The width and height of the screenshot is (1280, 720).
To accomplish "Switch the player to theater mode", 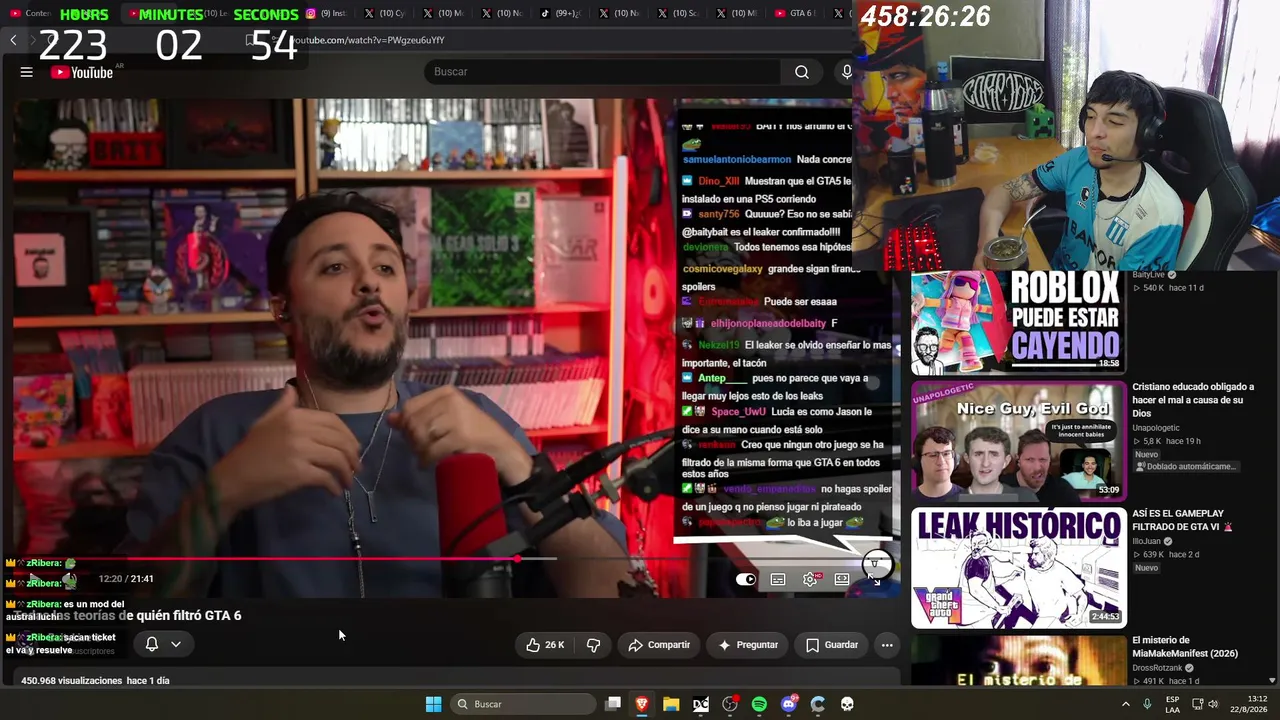I will coord(842,579).
